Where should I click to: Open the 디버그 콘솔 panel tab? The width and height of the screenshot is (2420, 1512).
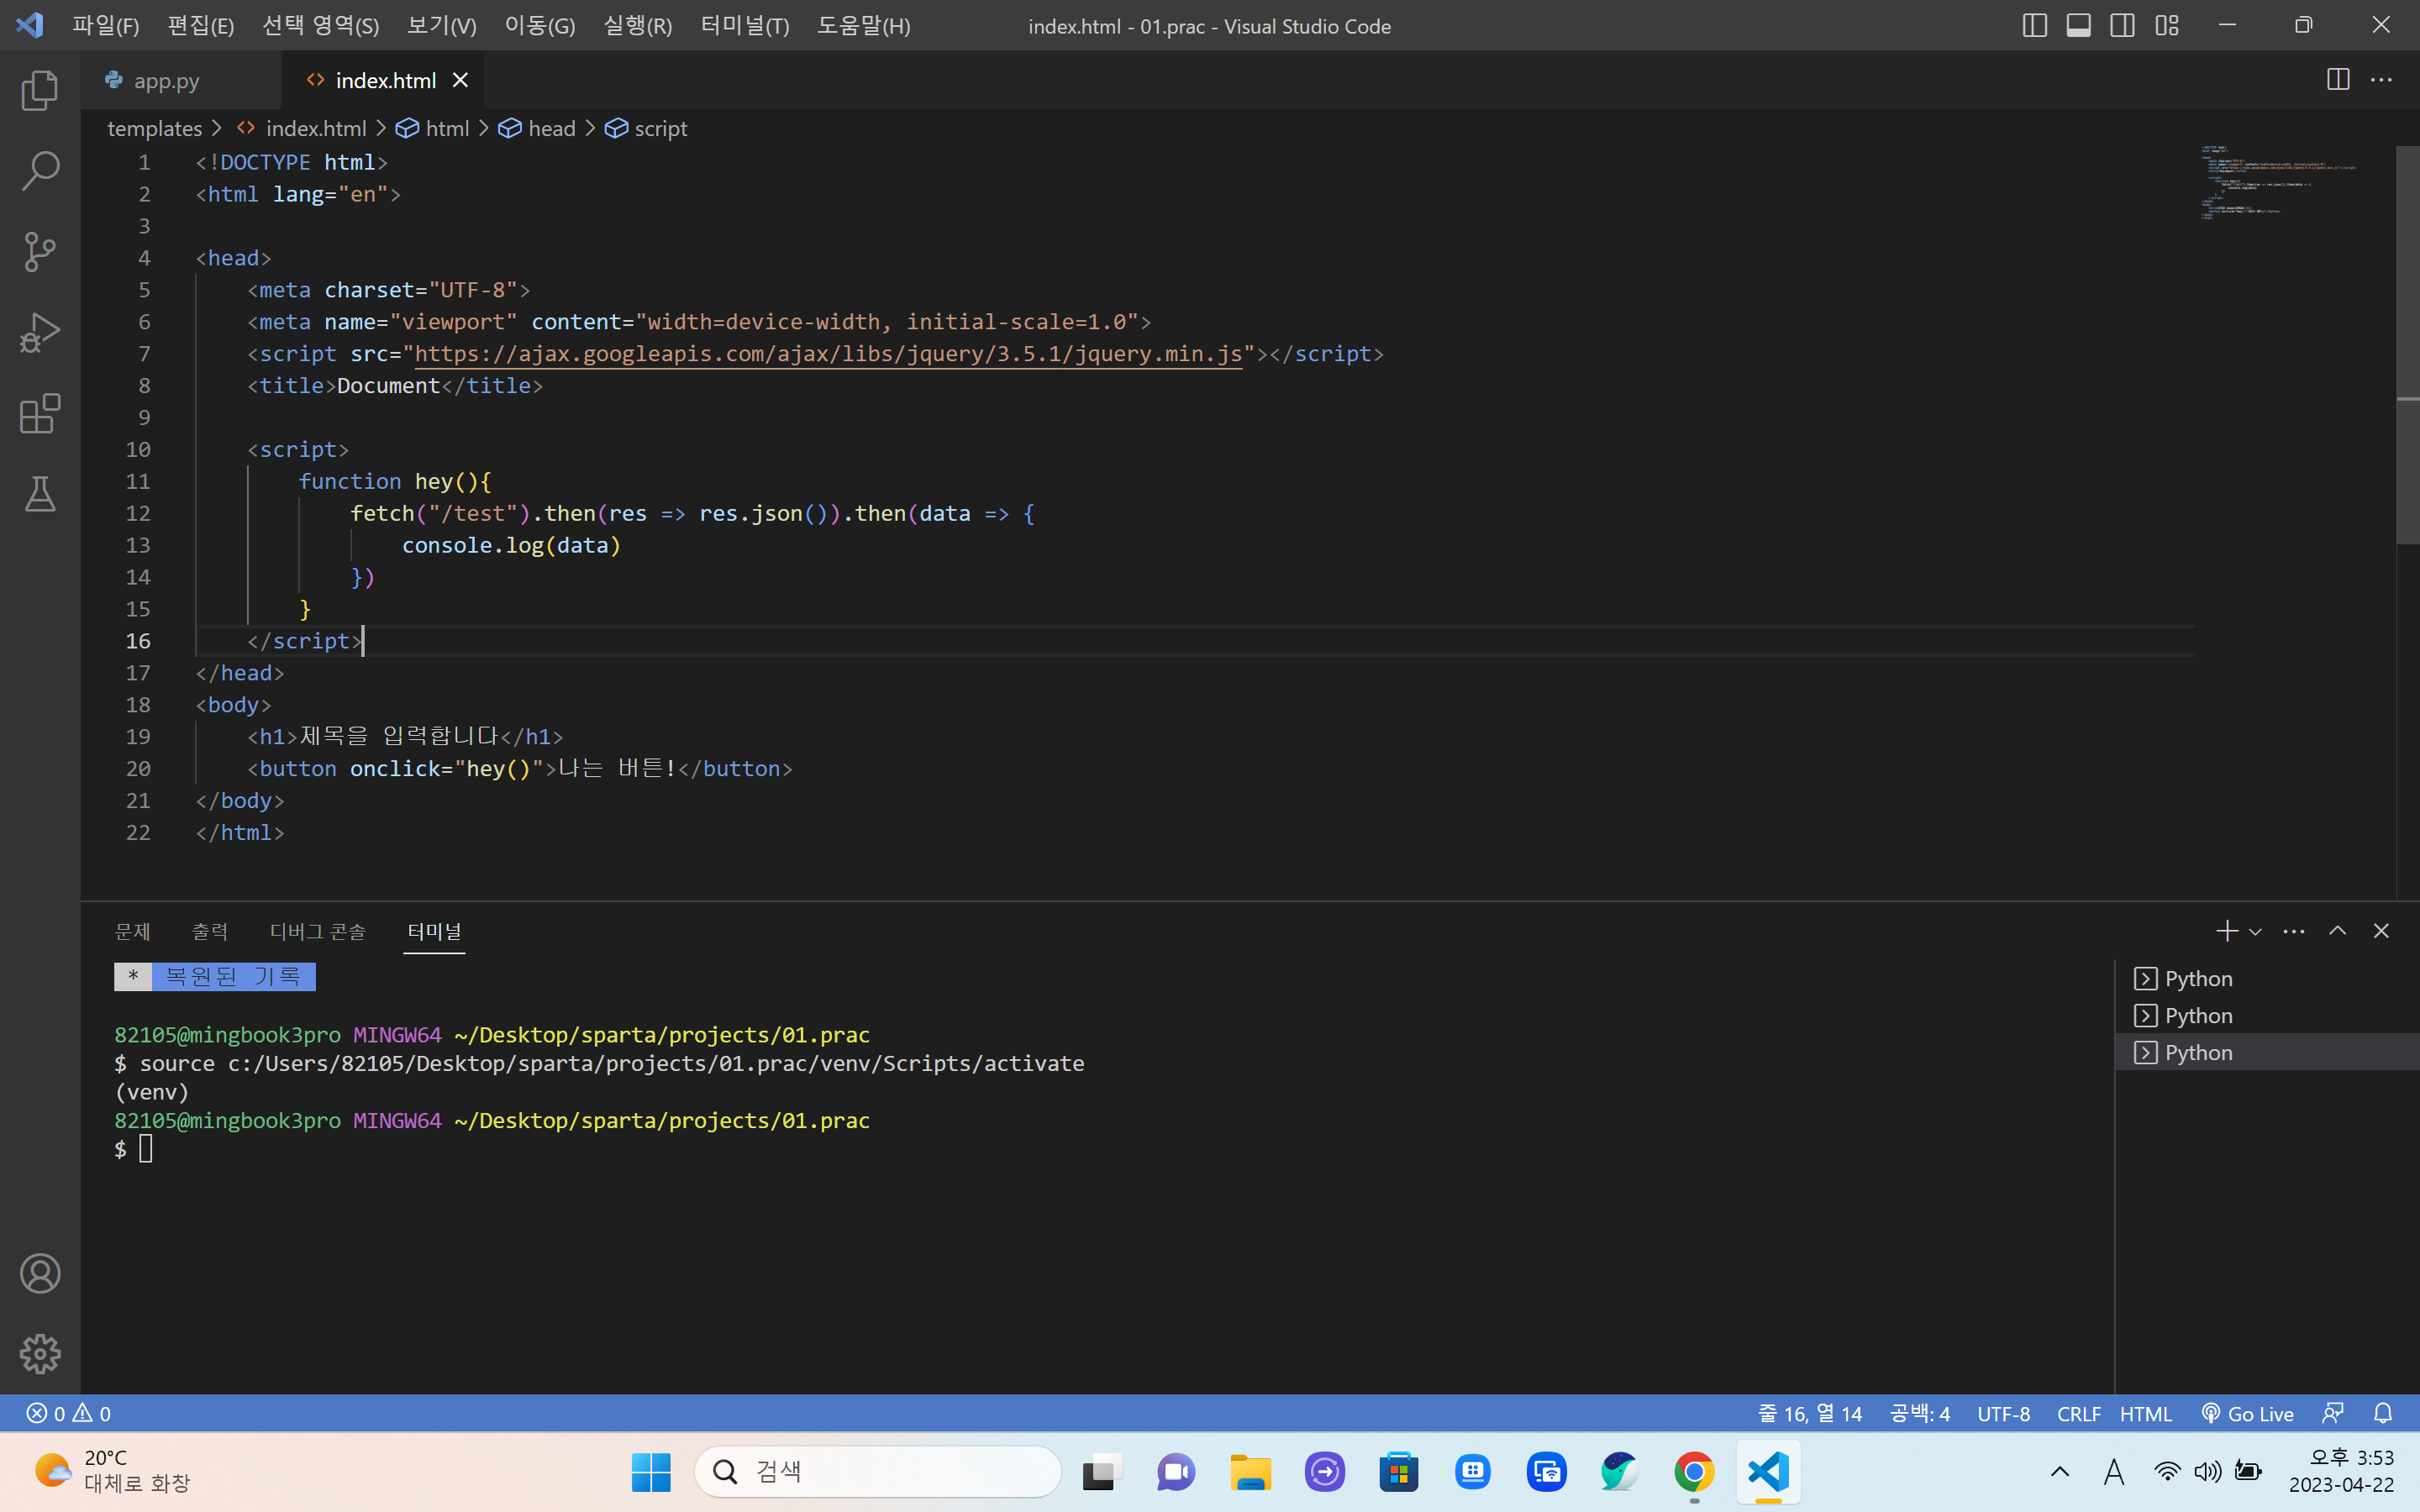tap(318, 931)
